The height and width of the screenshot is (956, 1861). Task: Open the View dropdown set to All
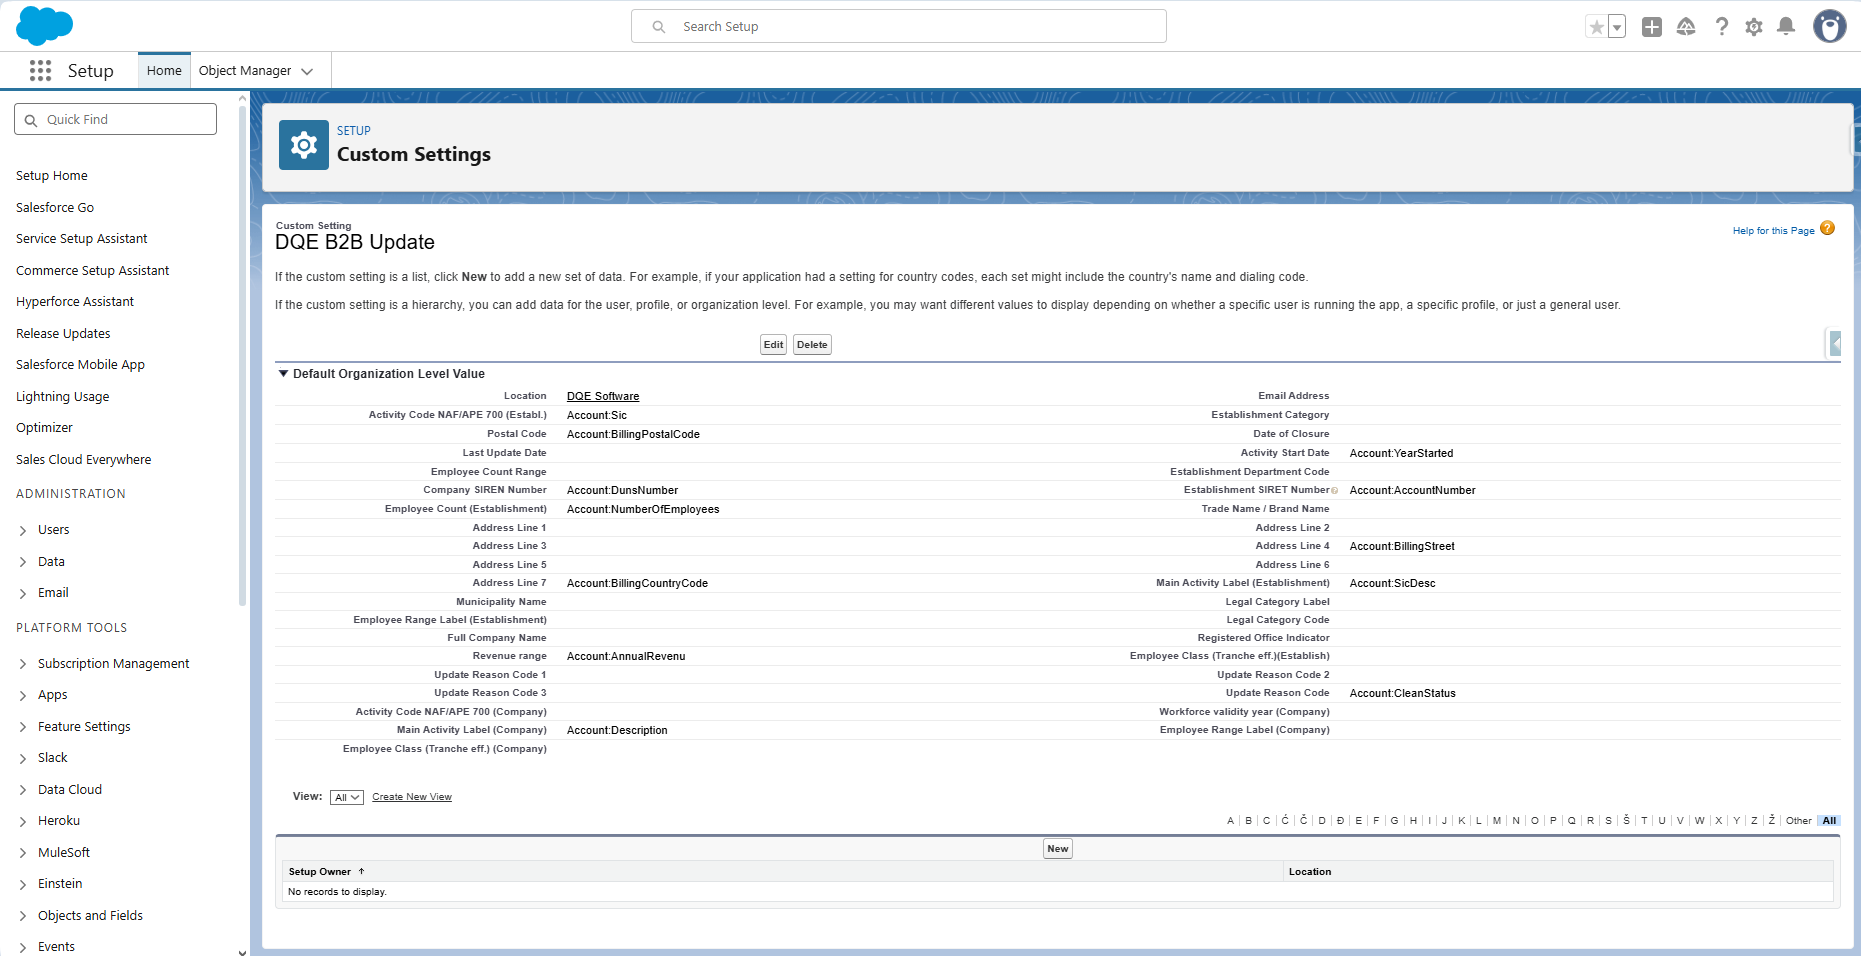click(347, 797)
